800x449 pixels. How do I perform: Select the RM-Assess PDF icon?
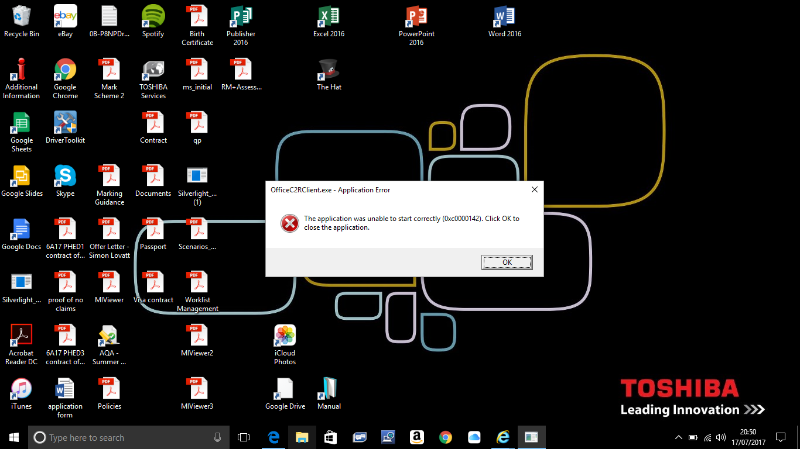click(x=241, y=74)
